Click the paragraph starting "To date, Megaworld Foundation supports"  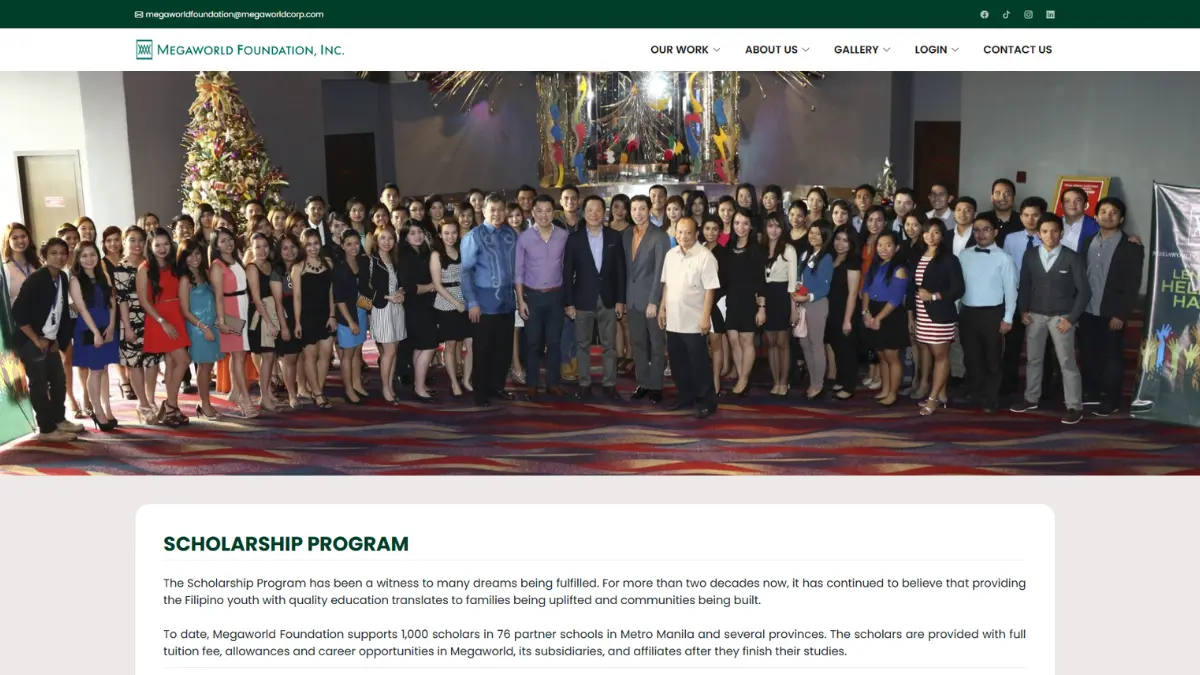[x=594, y=642]
